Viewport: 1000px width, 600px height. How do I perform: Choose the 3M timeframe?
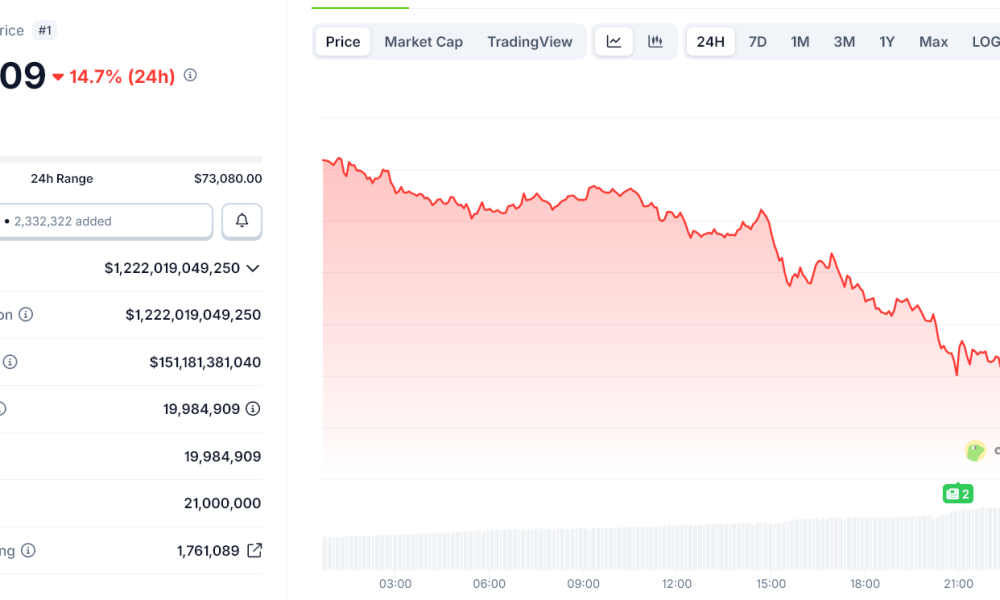pyautogui.click(x=843, y=41)
